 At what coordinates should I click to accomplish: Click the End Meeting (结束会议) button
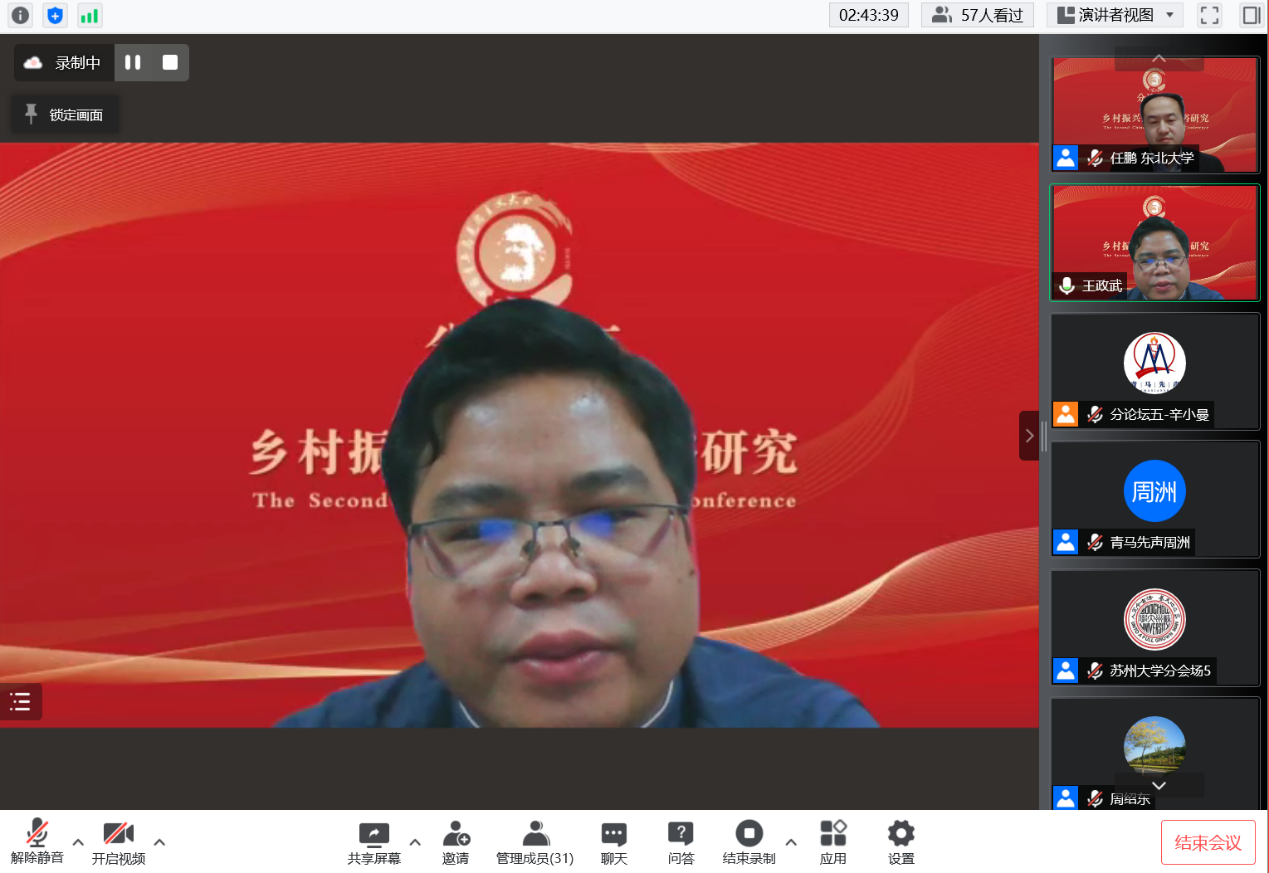click(1208, 842)
